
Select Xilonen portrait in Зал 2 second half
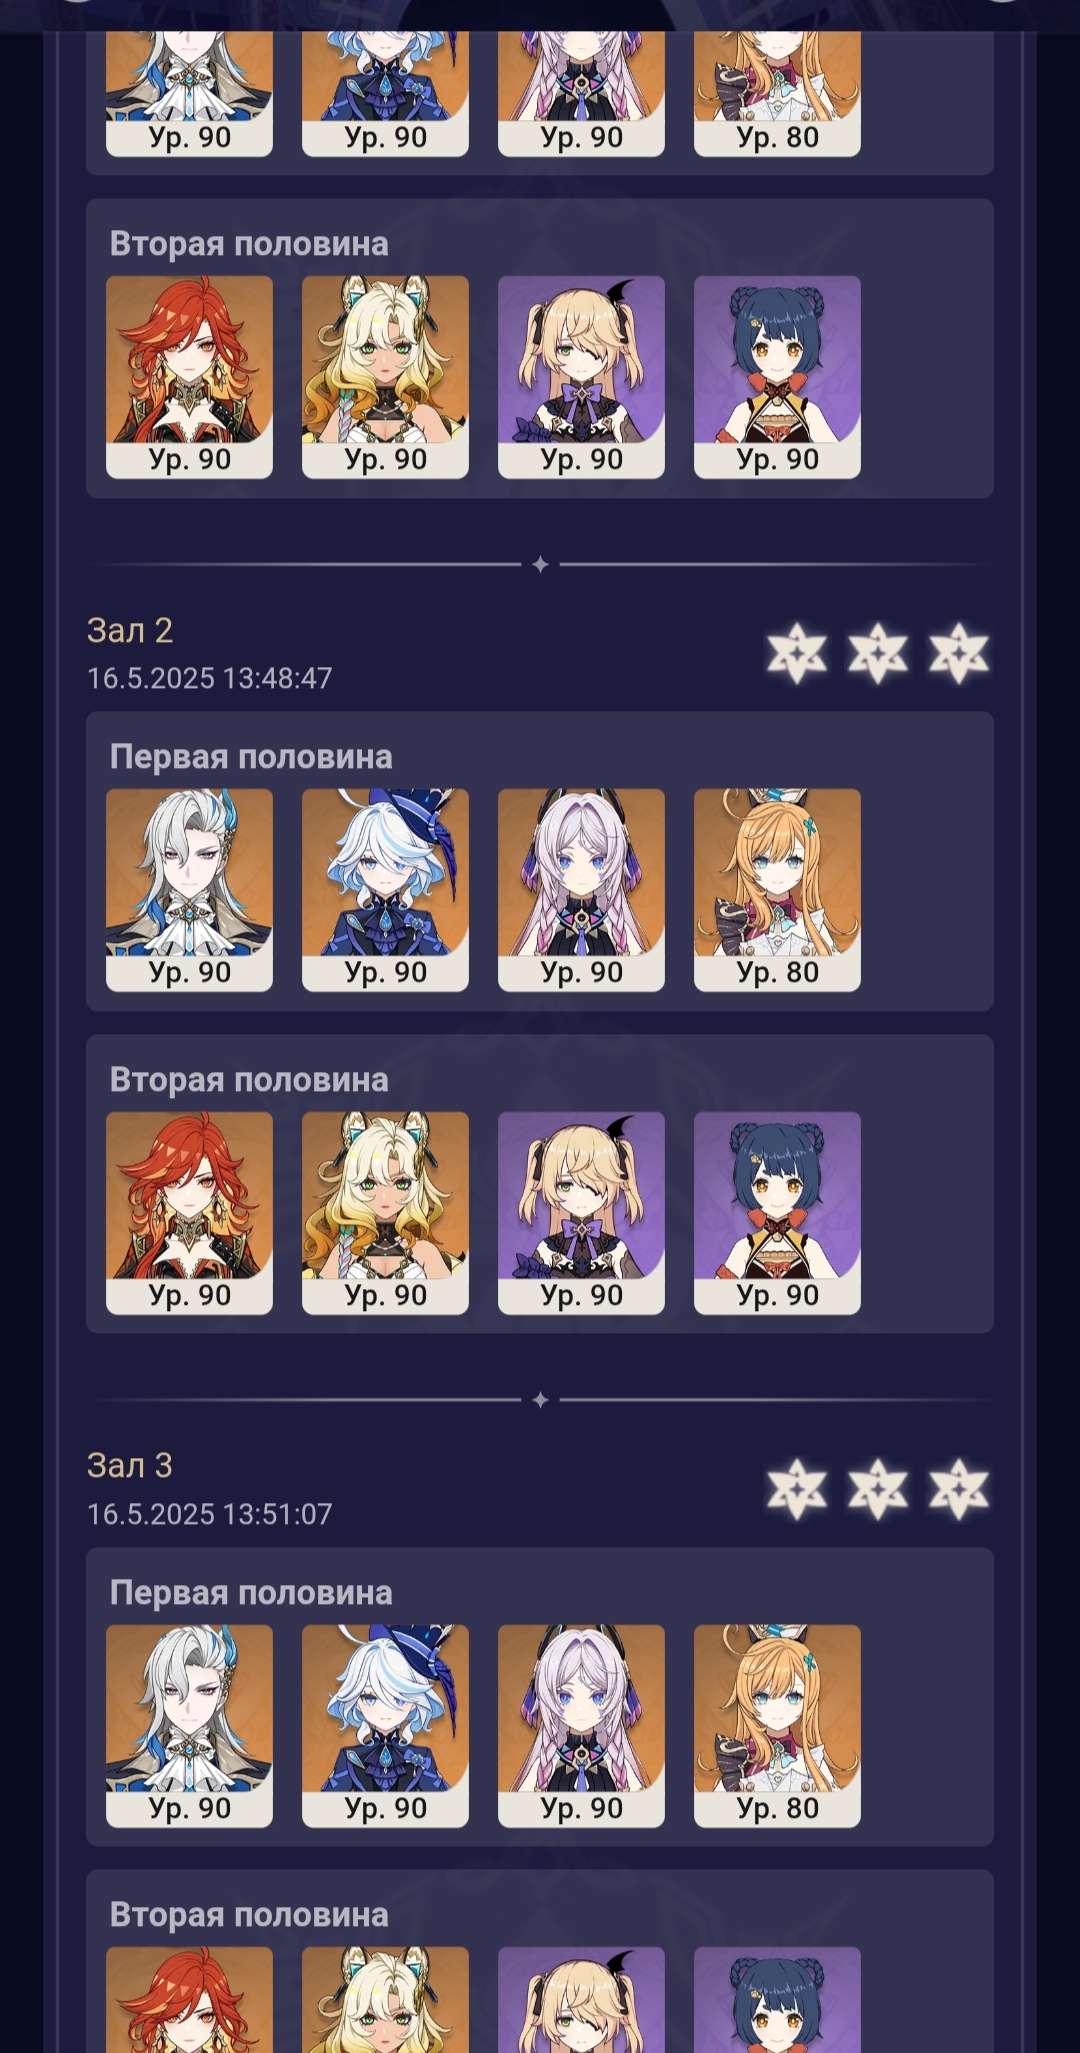pos(385,1213)
